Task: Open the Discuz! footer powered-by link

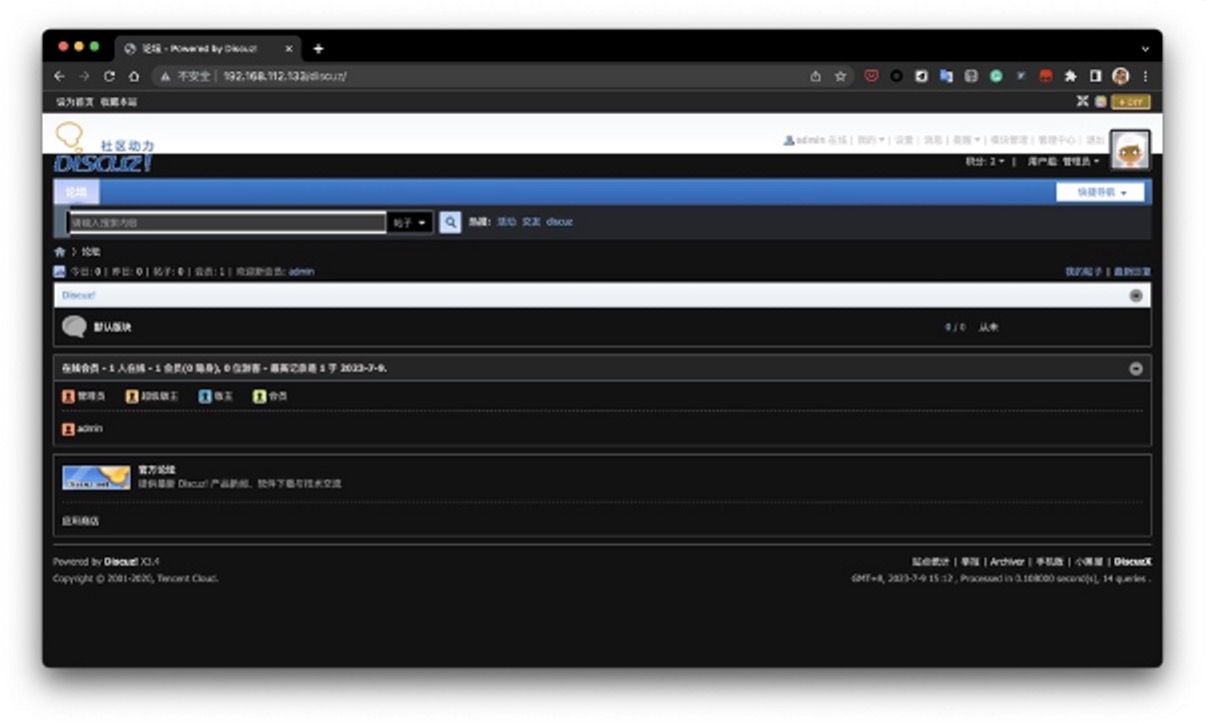Action: pos(121,562)
